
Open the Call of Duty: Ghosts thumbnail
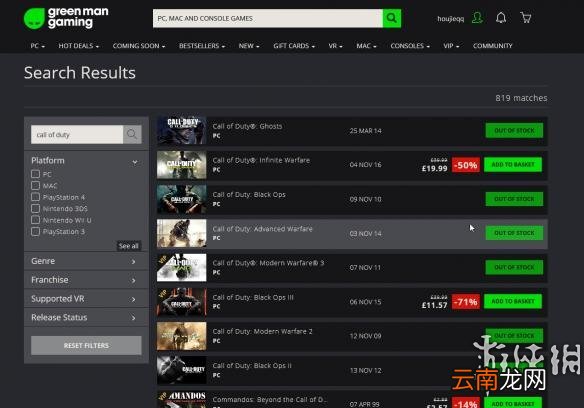(x=181, y=130)
